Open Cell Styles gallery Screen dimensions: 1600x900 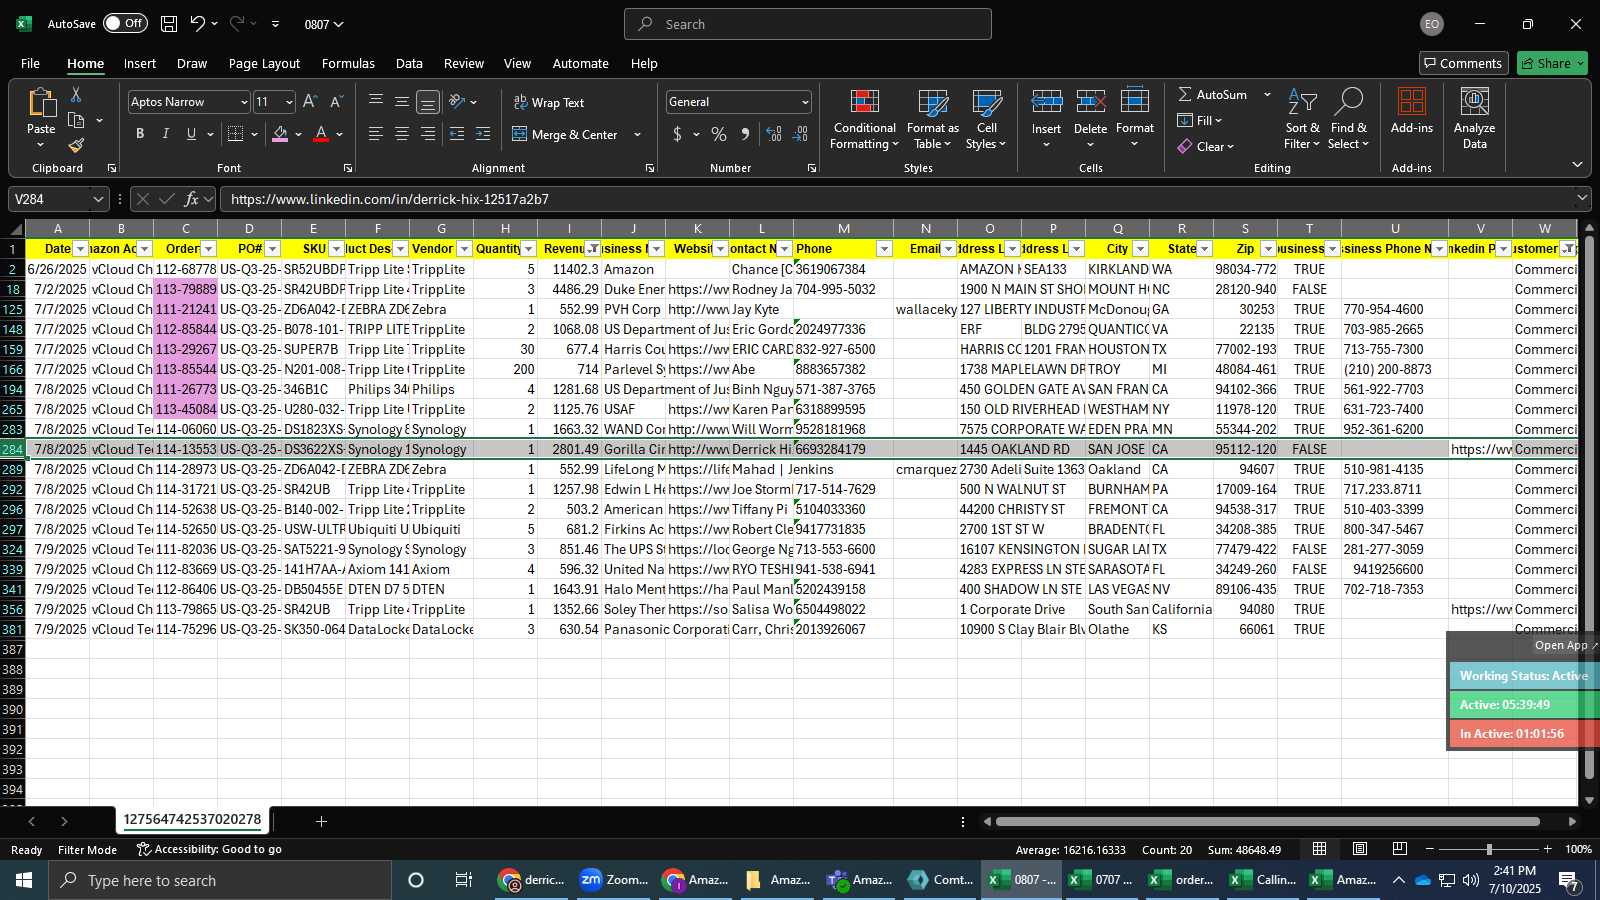click(986, 119)
